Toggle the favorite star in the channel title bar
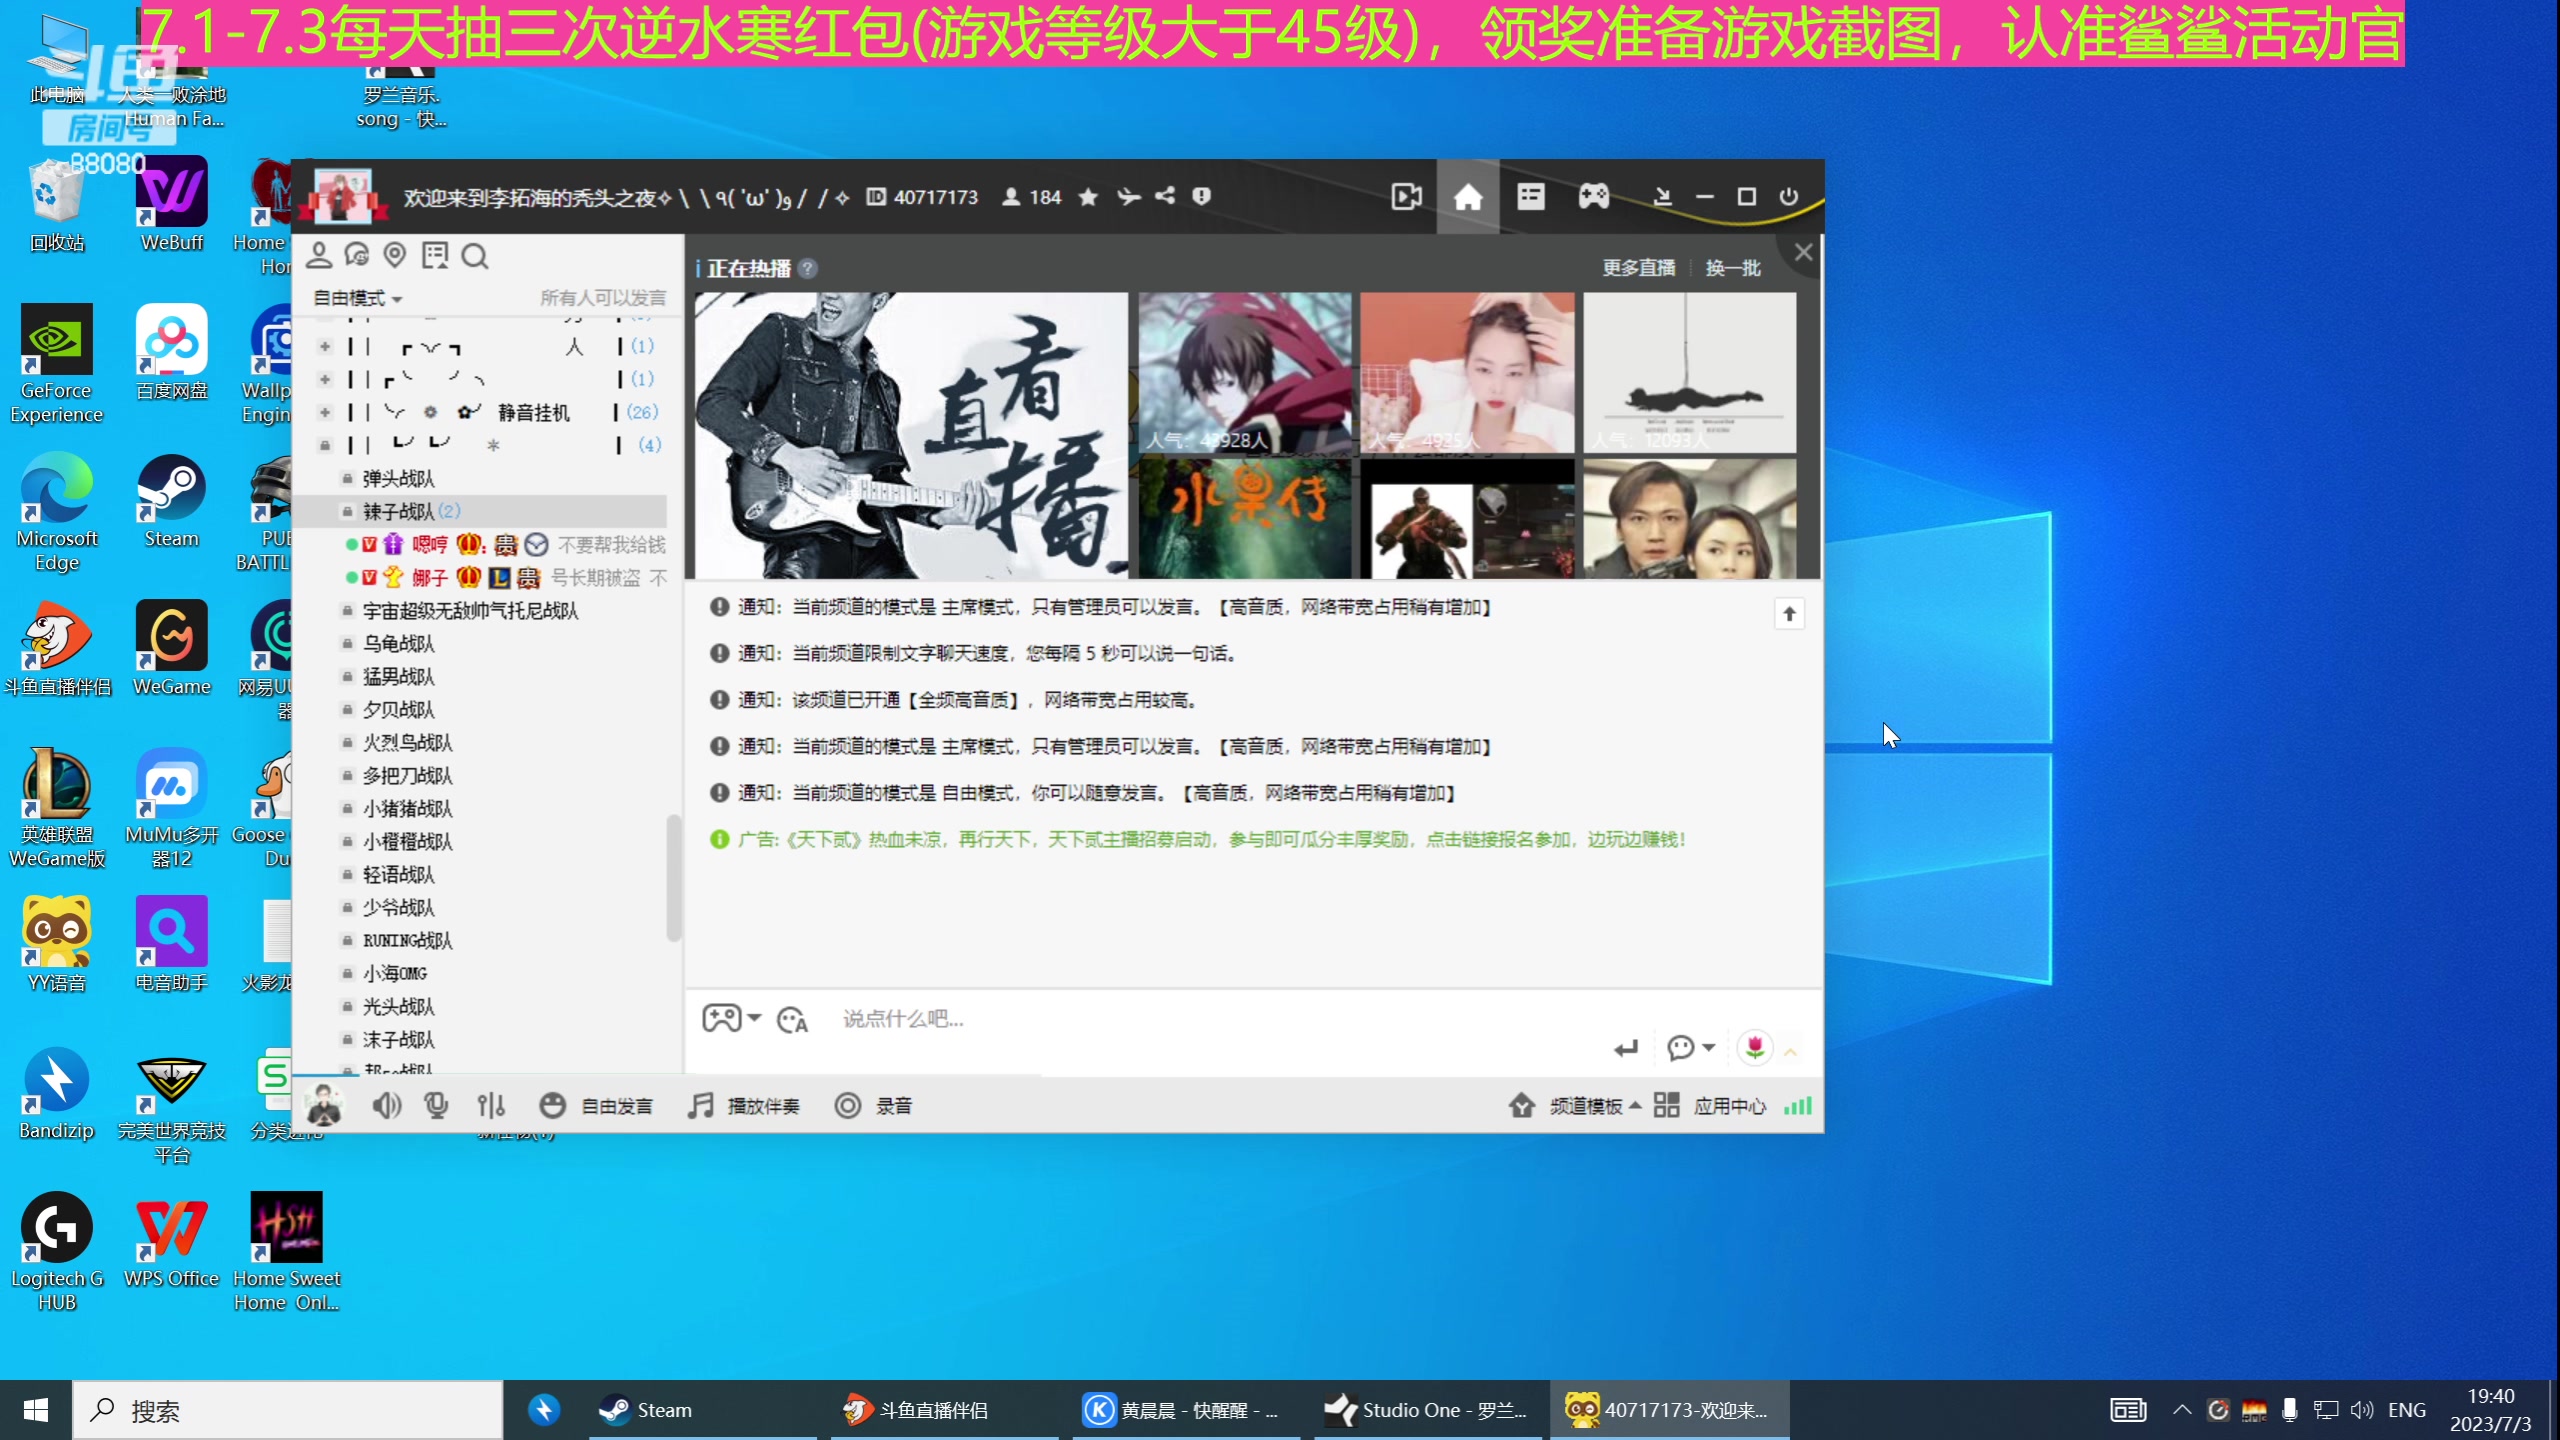Viewport: 2560px width, 1440px height. coord(1088,197)
